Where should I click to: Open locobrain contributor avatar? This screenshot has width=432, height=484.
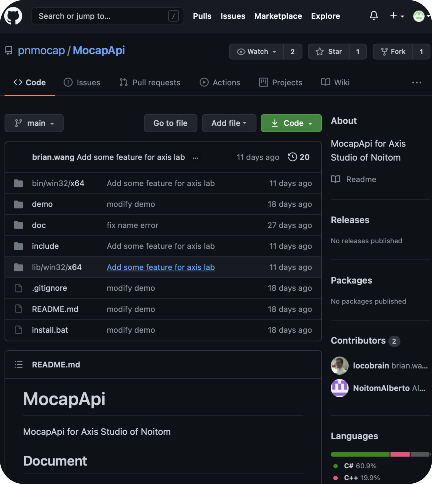[340, 366]
